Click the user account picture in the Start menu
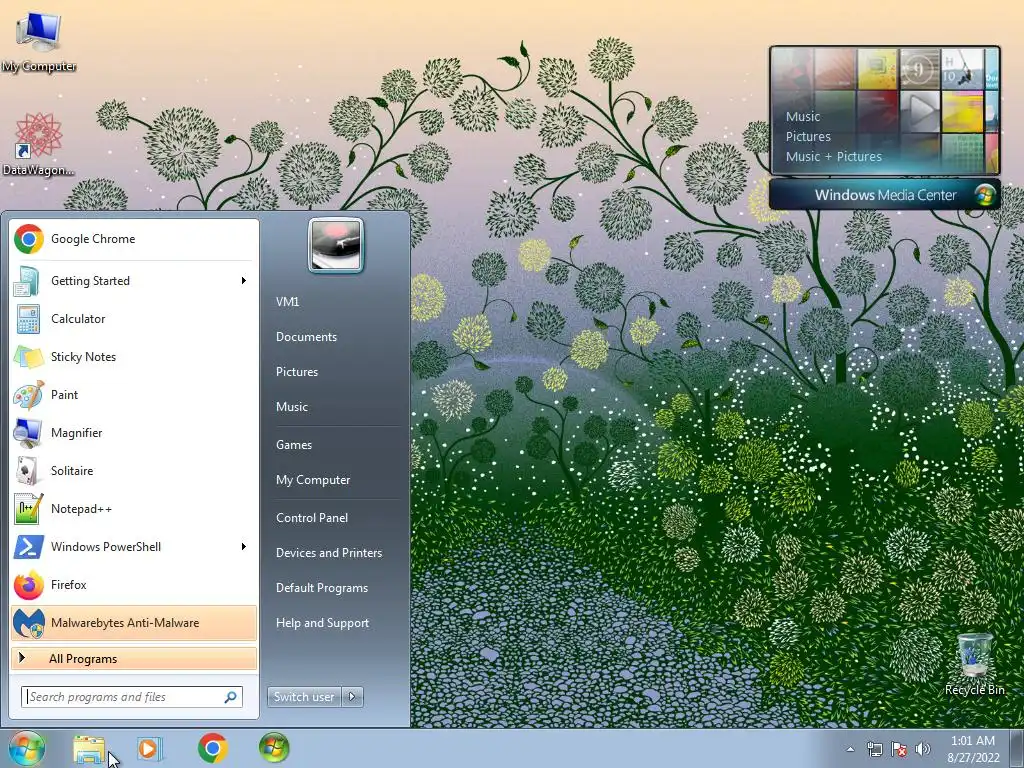Screen dimensions: 1024x768 point(336,245)
